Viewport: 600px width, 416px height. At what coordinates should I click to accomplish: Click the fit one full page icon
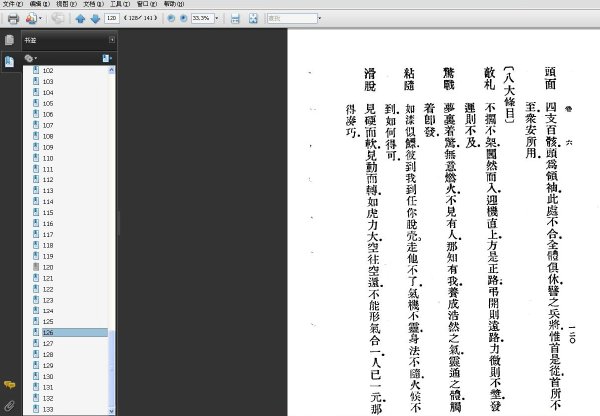[253, 18]
